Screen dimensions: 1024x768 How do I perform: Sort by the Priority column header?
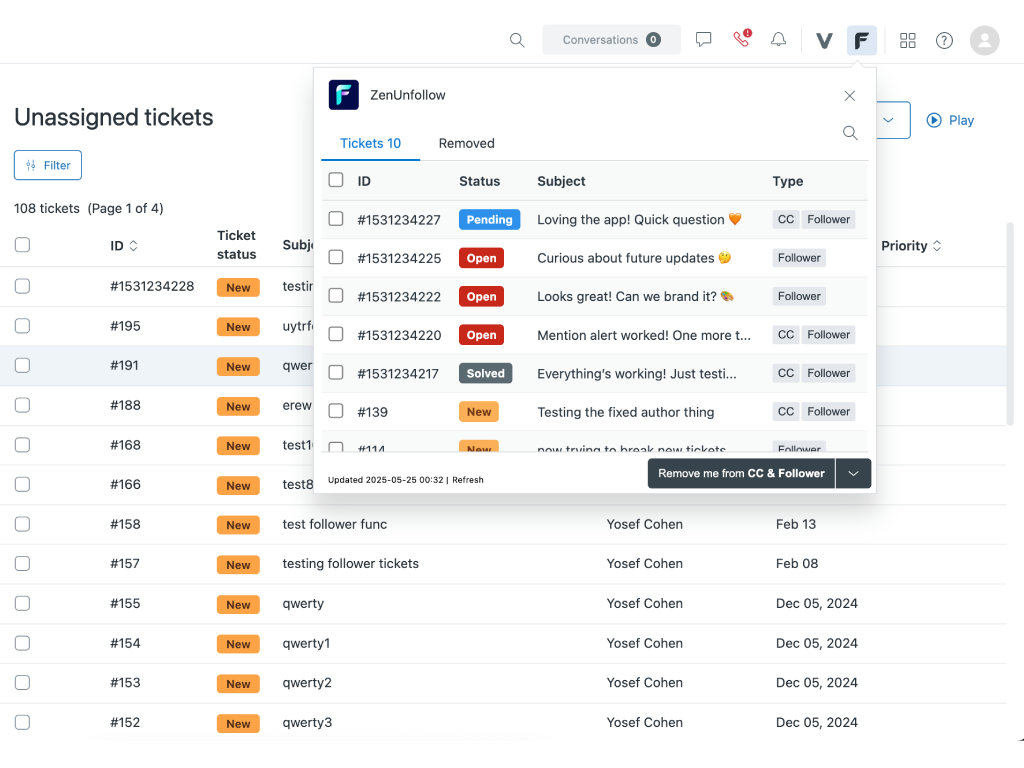pos(911,246)
